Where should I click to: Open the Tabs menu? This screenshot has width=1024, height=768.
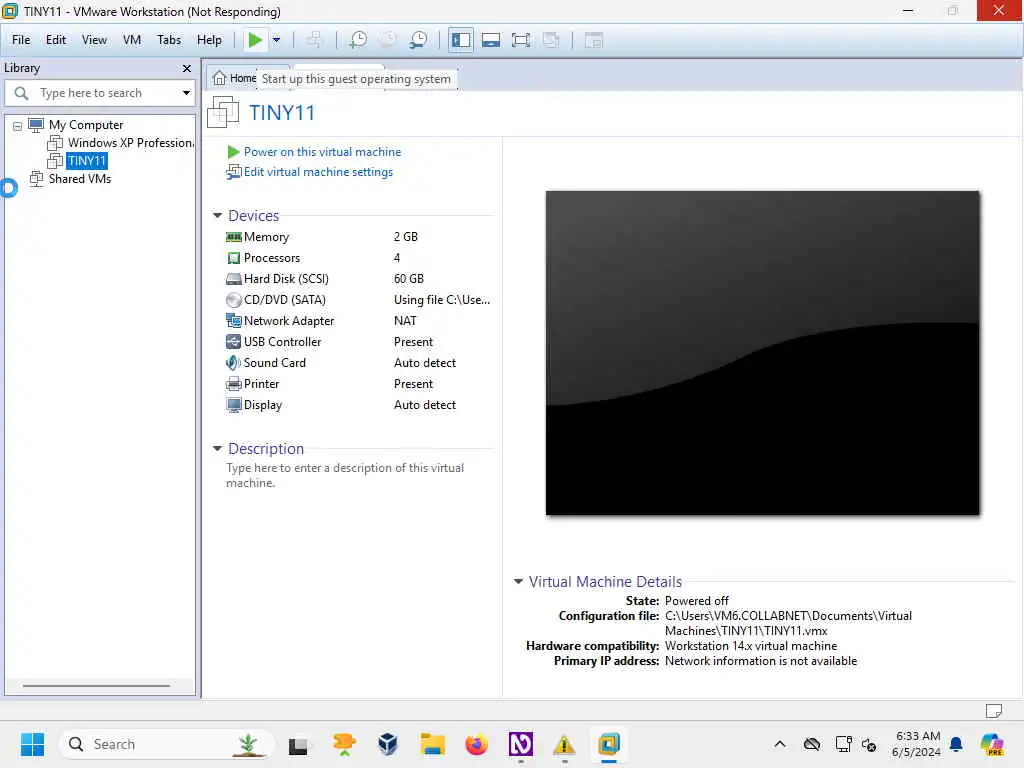[168, 40]
